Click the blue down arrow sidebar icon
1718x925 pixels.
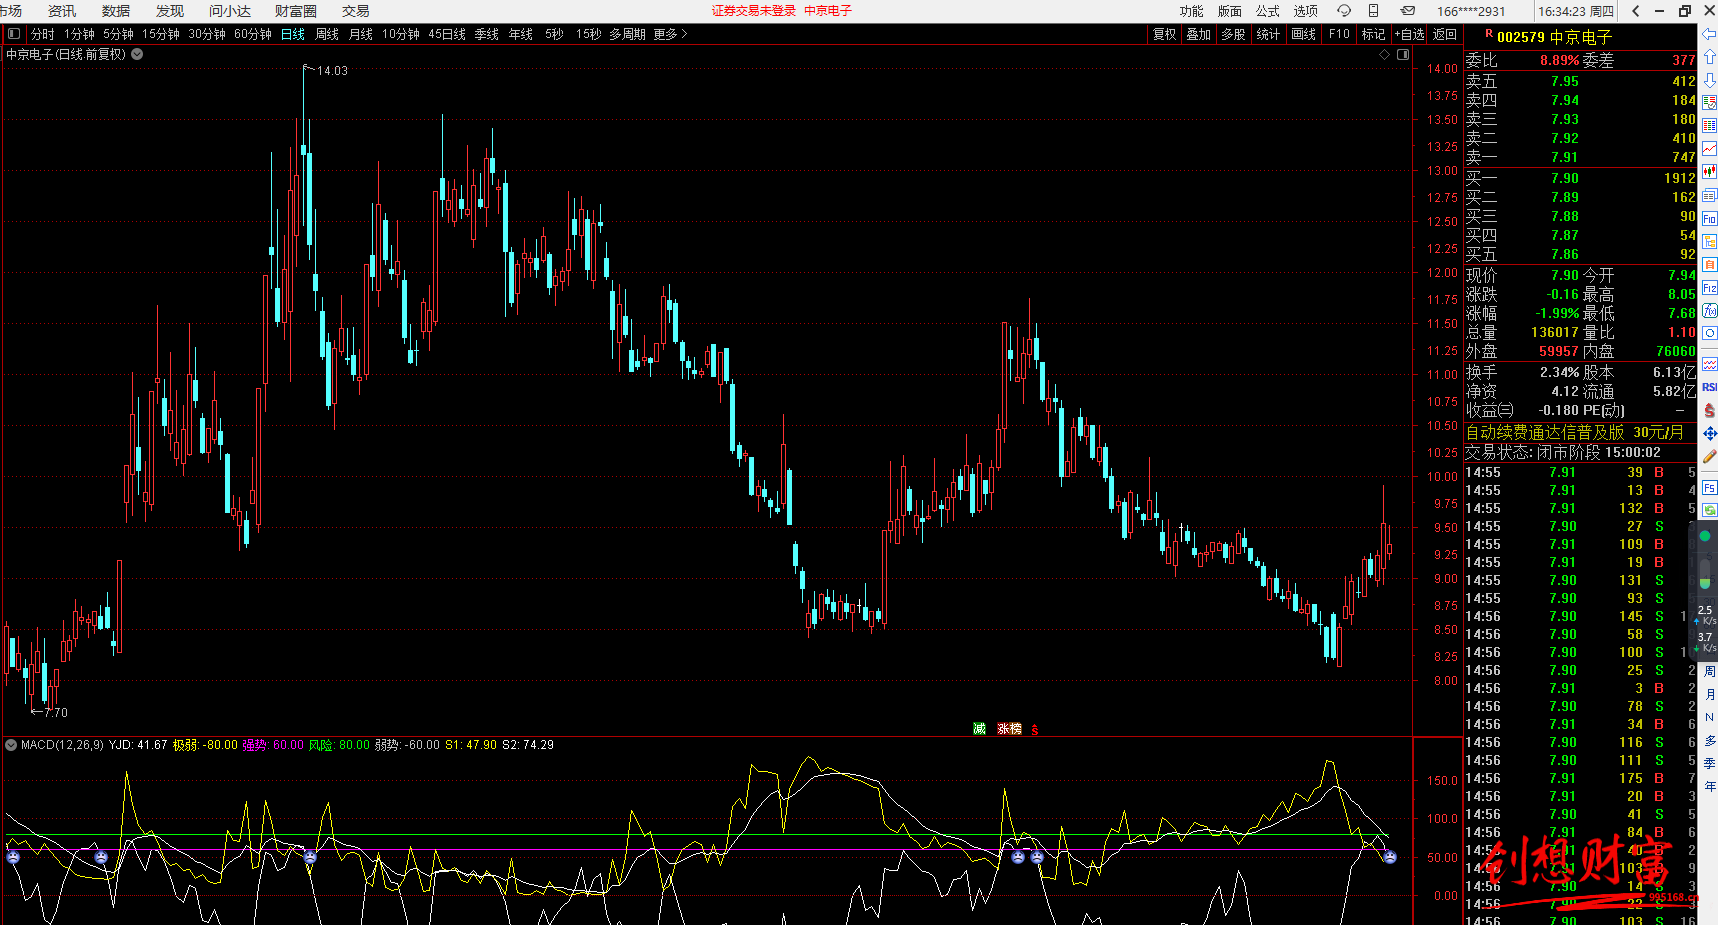click(x=1709, y=80)
